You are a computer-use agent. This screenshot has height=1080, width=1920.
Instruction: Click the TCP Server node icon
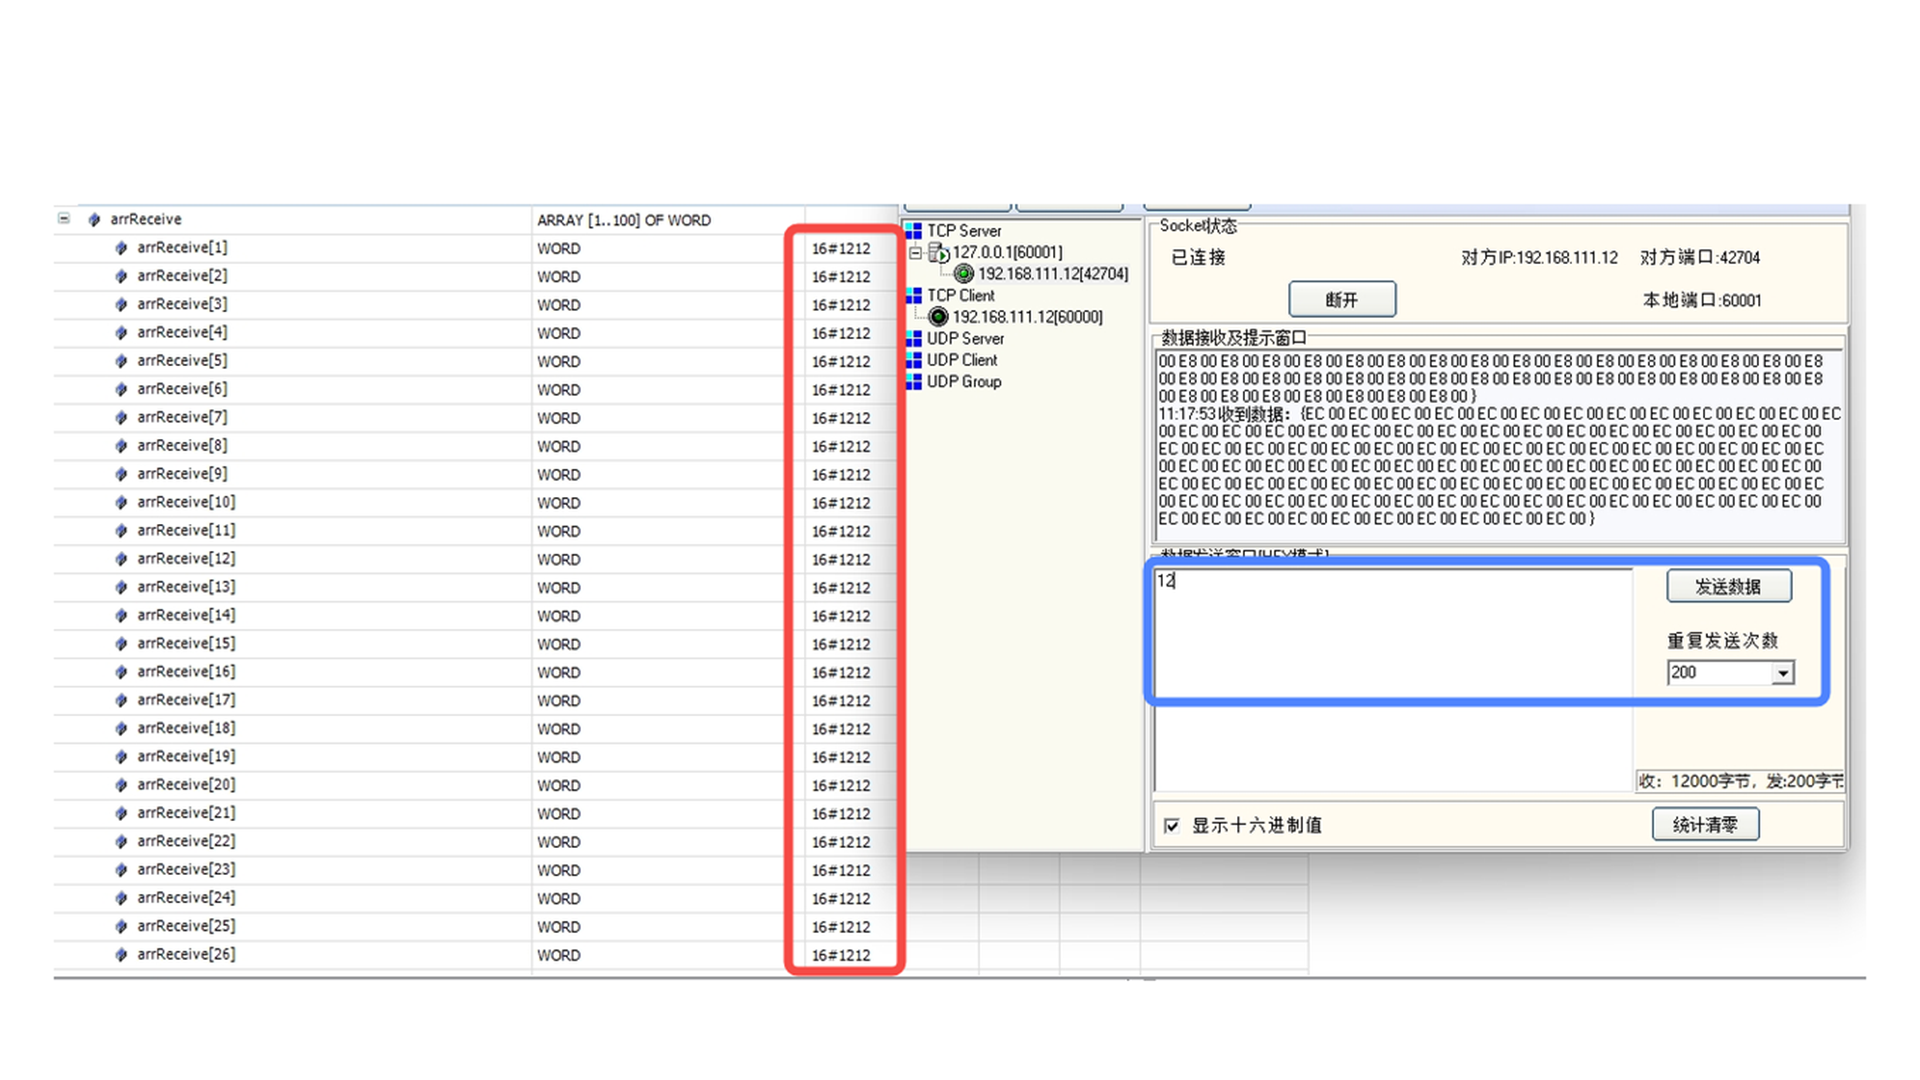[x=913, y=231]
